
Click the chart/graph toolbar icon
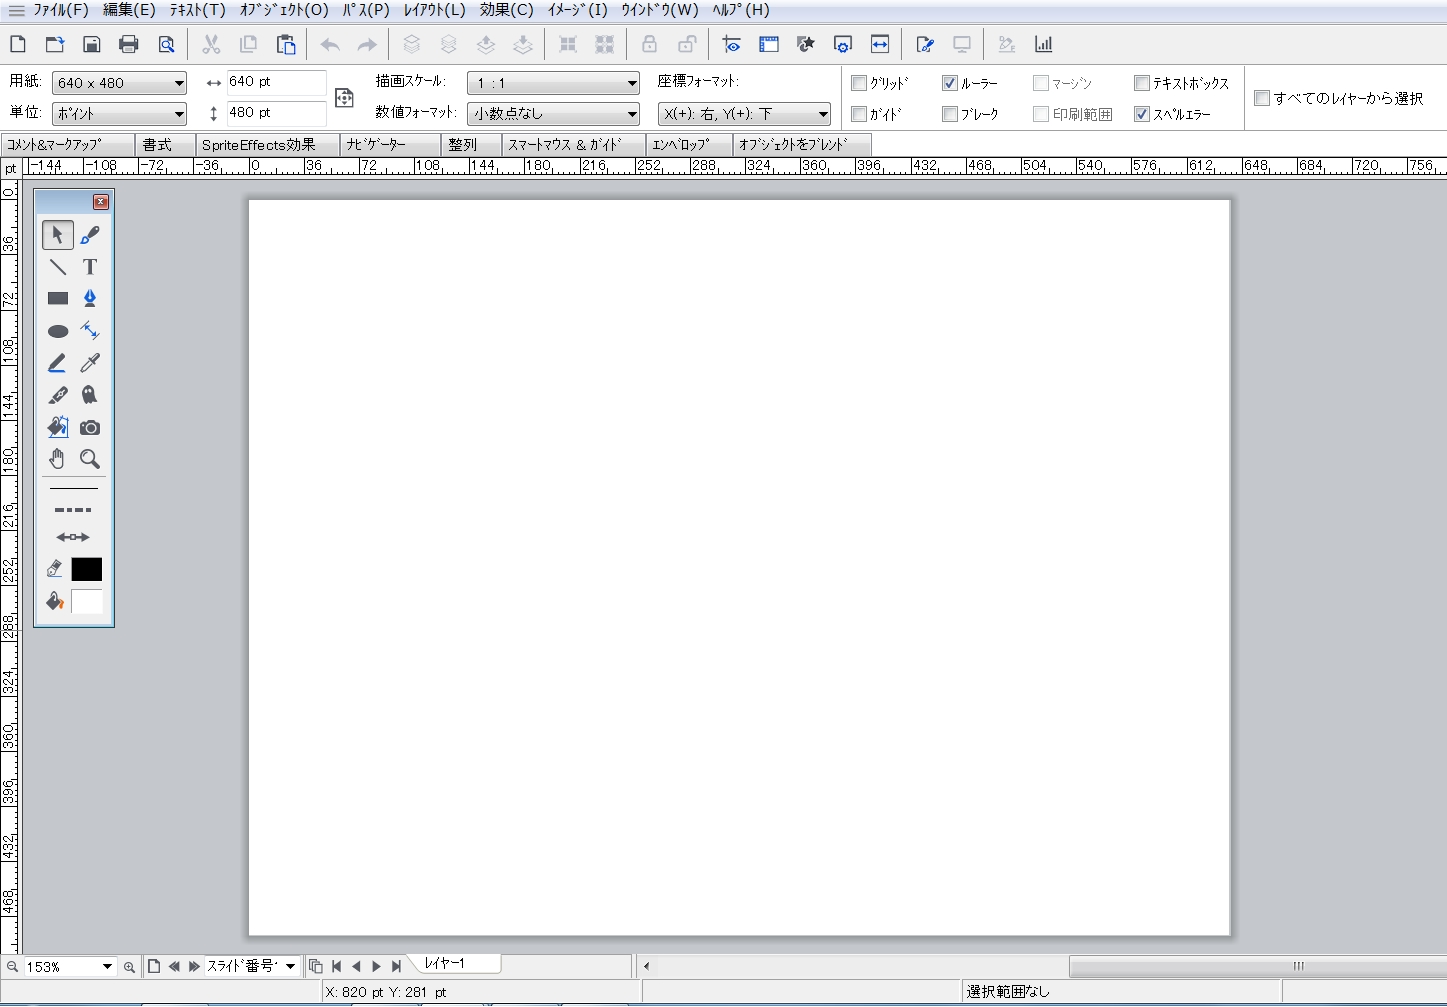click(x=1044, y=44)
